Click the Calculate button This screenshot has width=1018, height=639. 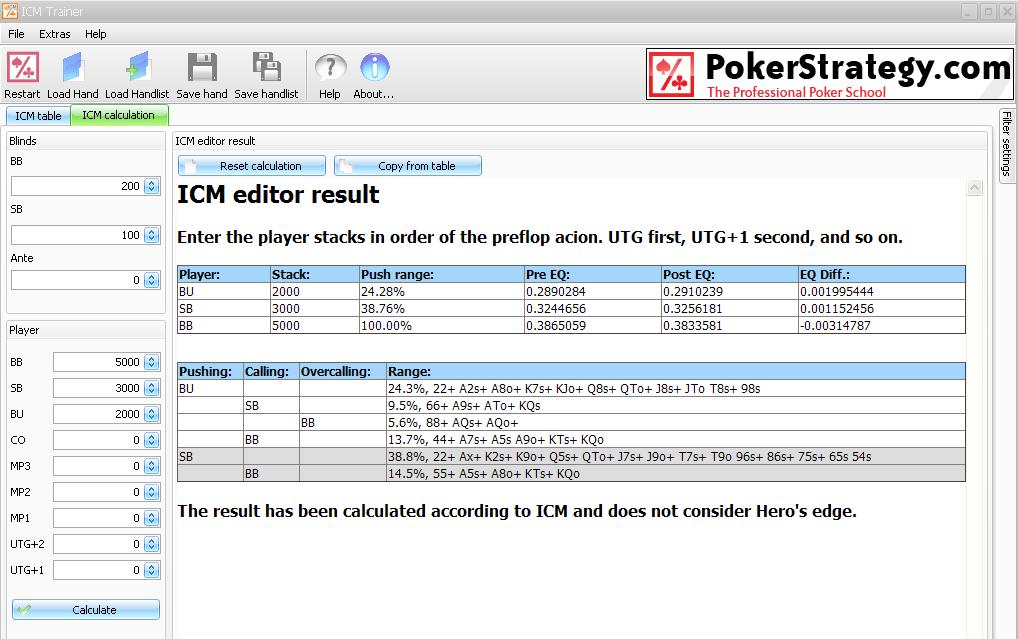pyautogui.click(x=86, y=610)
